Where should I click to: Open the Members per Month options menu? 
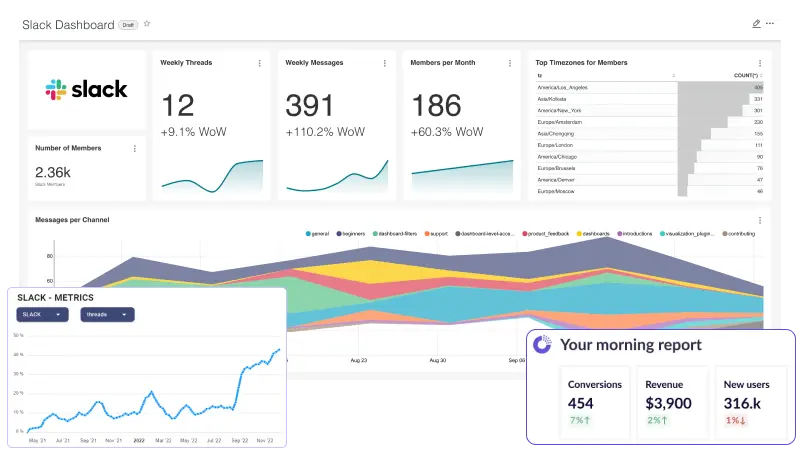(x=510, y=63)
